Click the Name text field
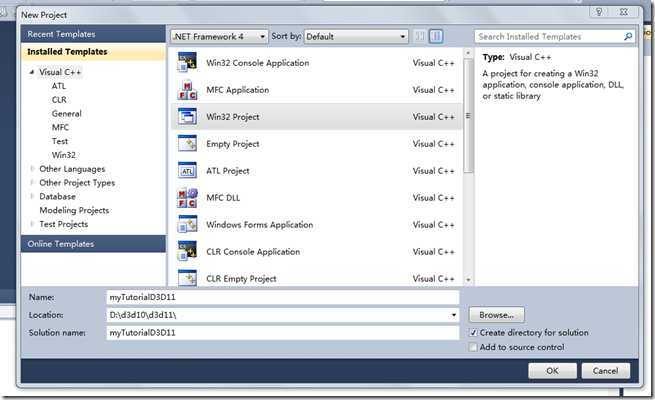Screen dimensions: 655x400 [283, 297]
